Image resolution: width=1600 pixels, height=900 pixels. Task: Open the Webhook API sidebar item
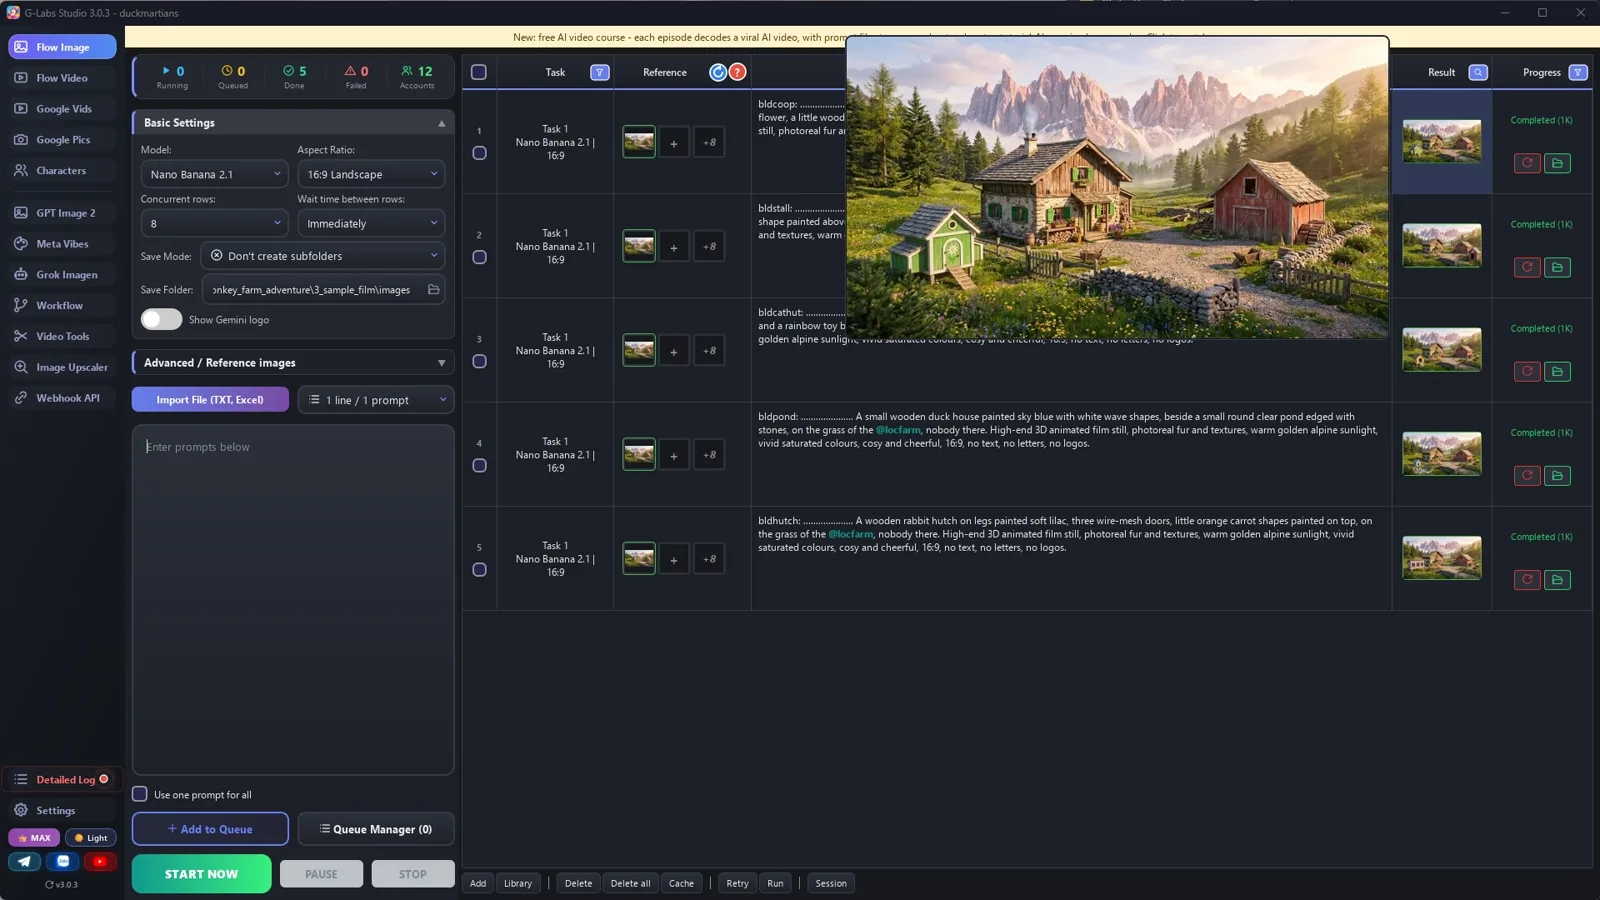pos(62,398)
